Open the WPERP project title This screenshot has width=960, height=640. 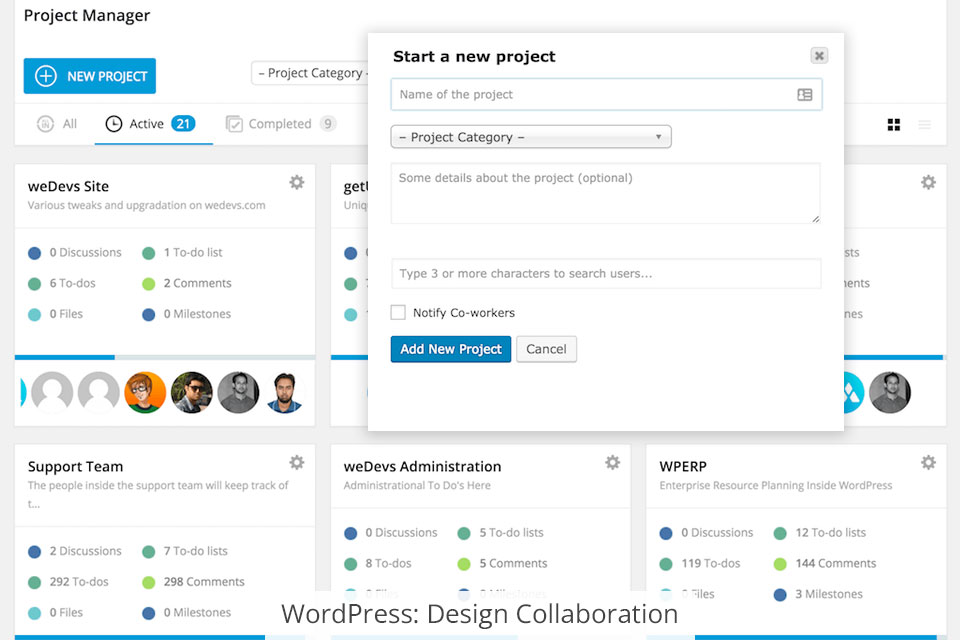[x=683, y=467]
